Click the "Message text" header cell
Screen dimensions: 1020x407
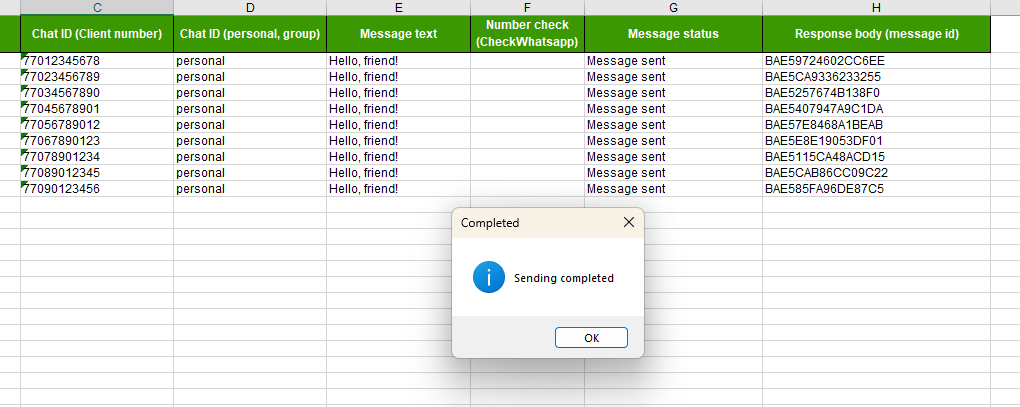coord(398,34)
